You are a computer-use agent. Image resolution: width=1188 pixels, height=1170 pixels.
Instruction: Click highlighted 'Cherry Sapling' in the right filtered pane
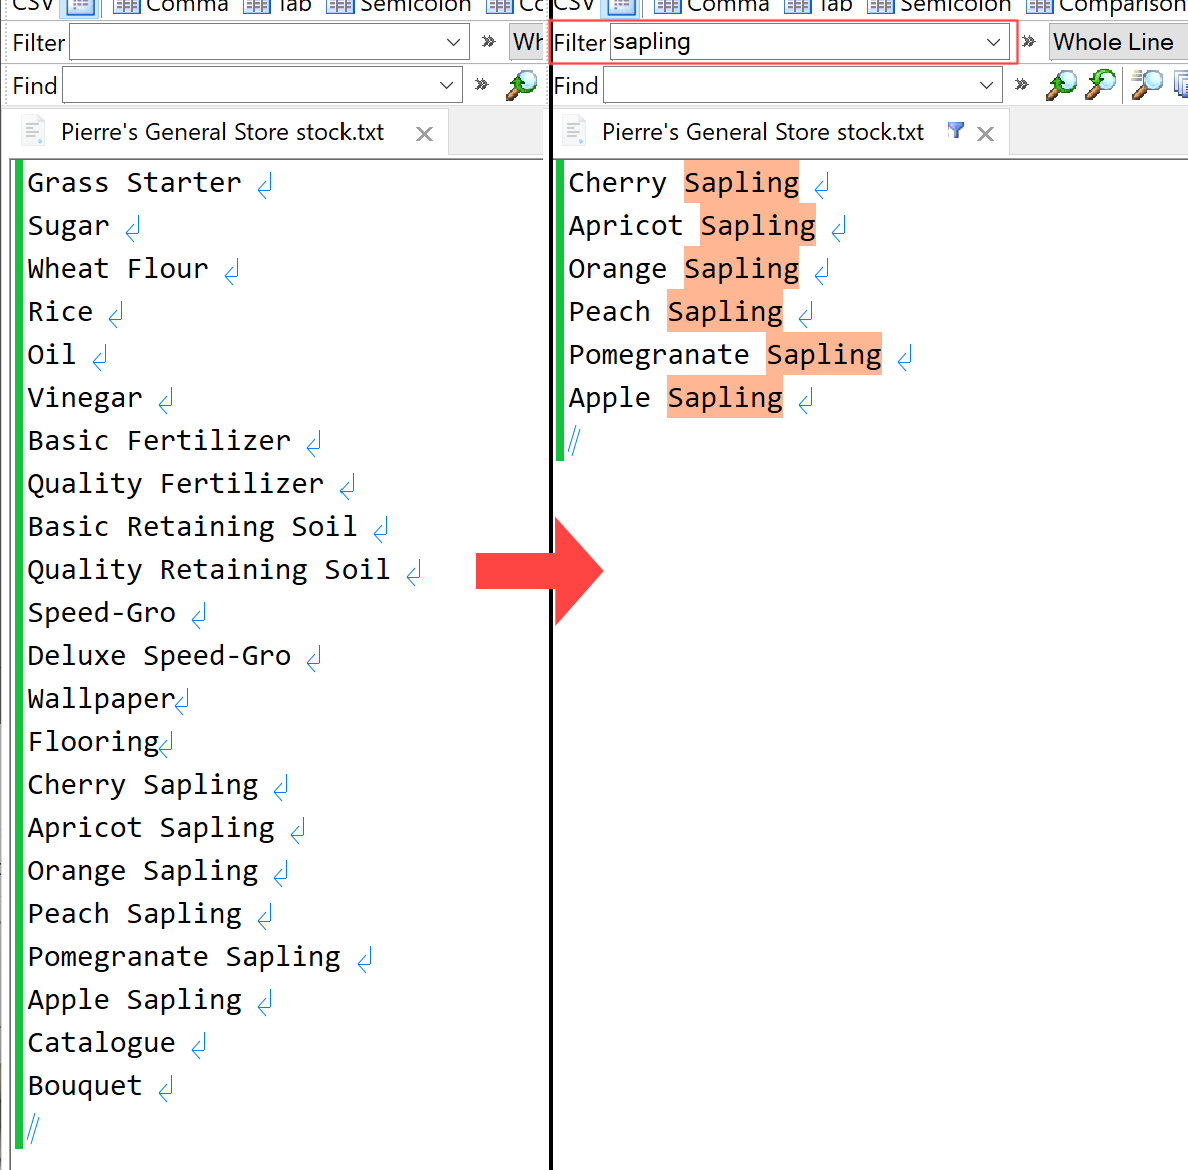(684, 183)
